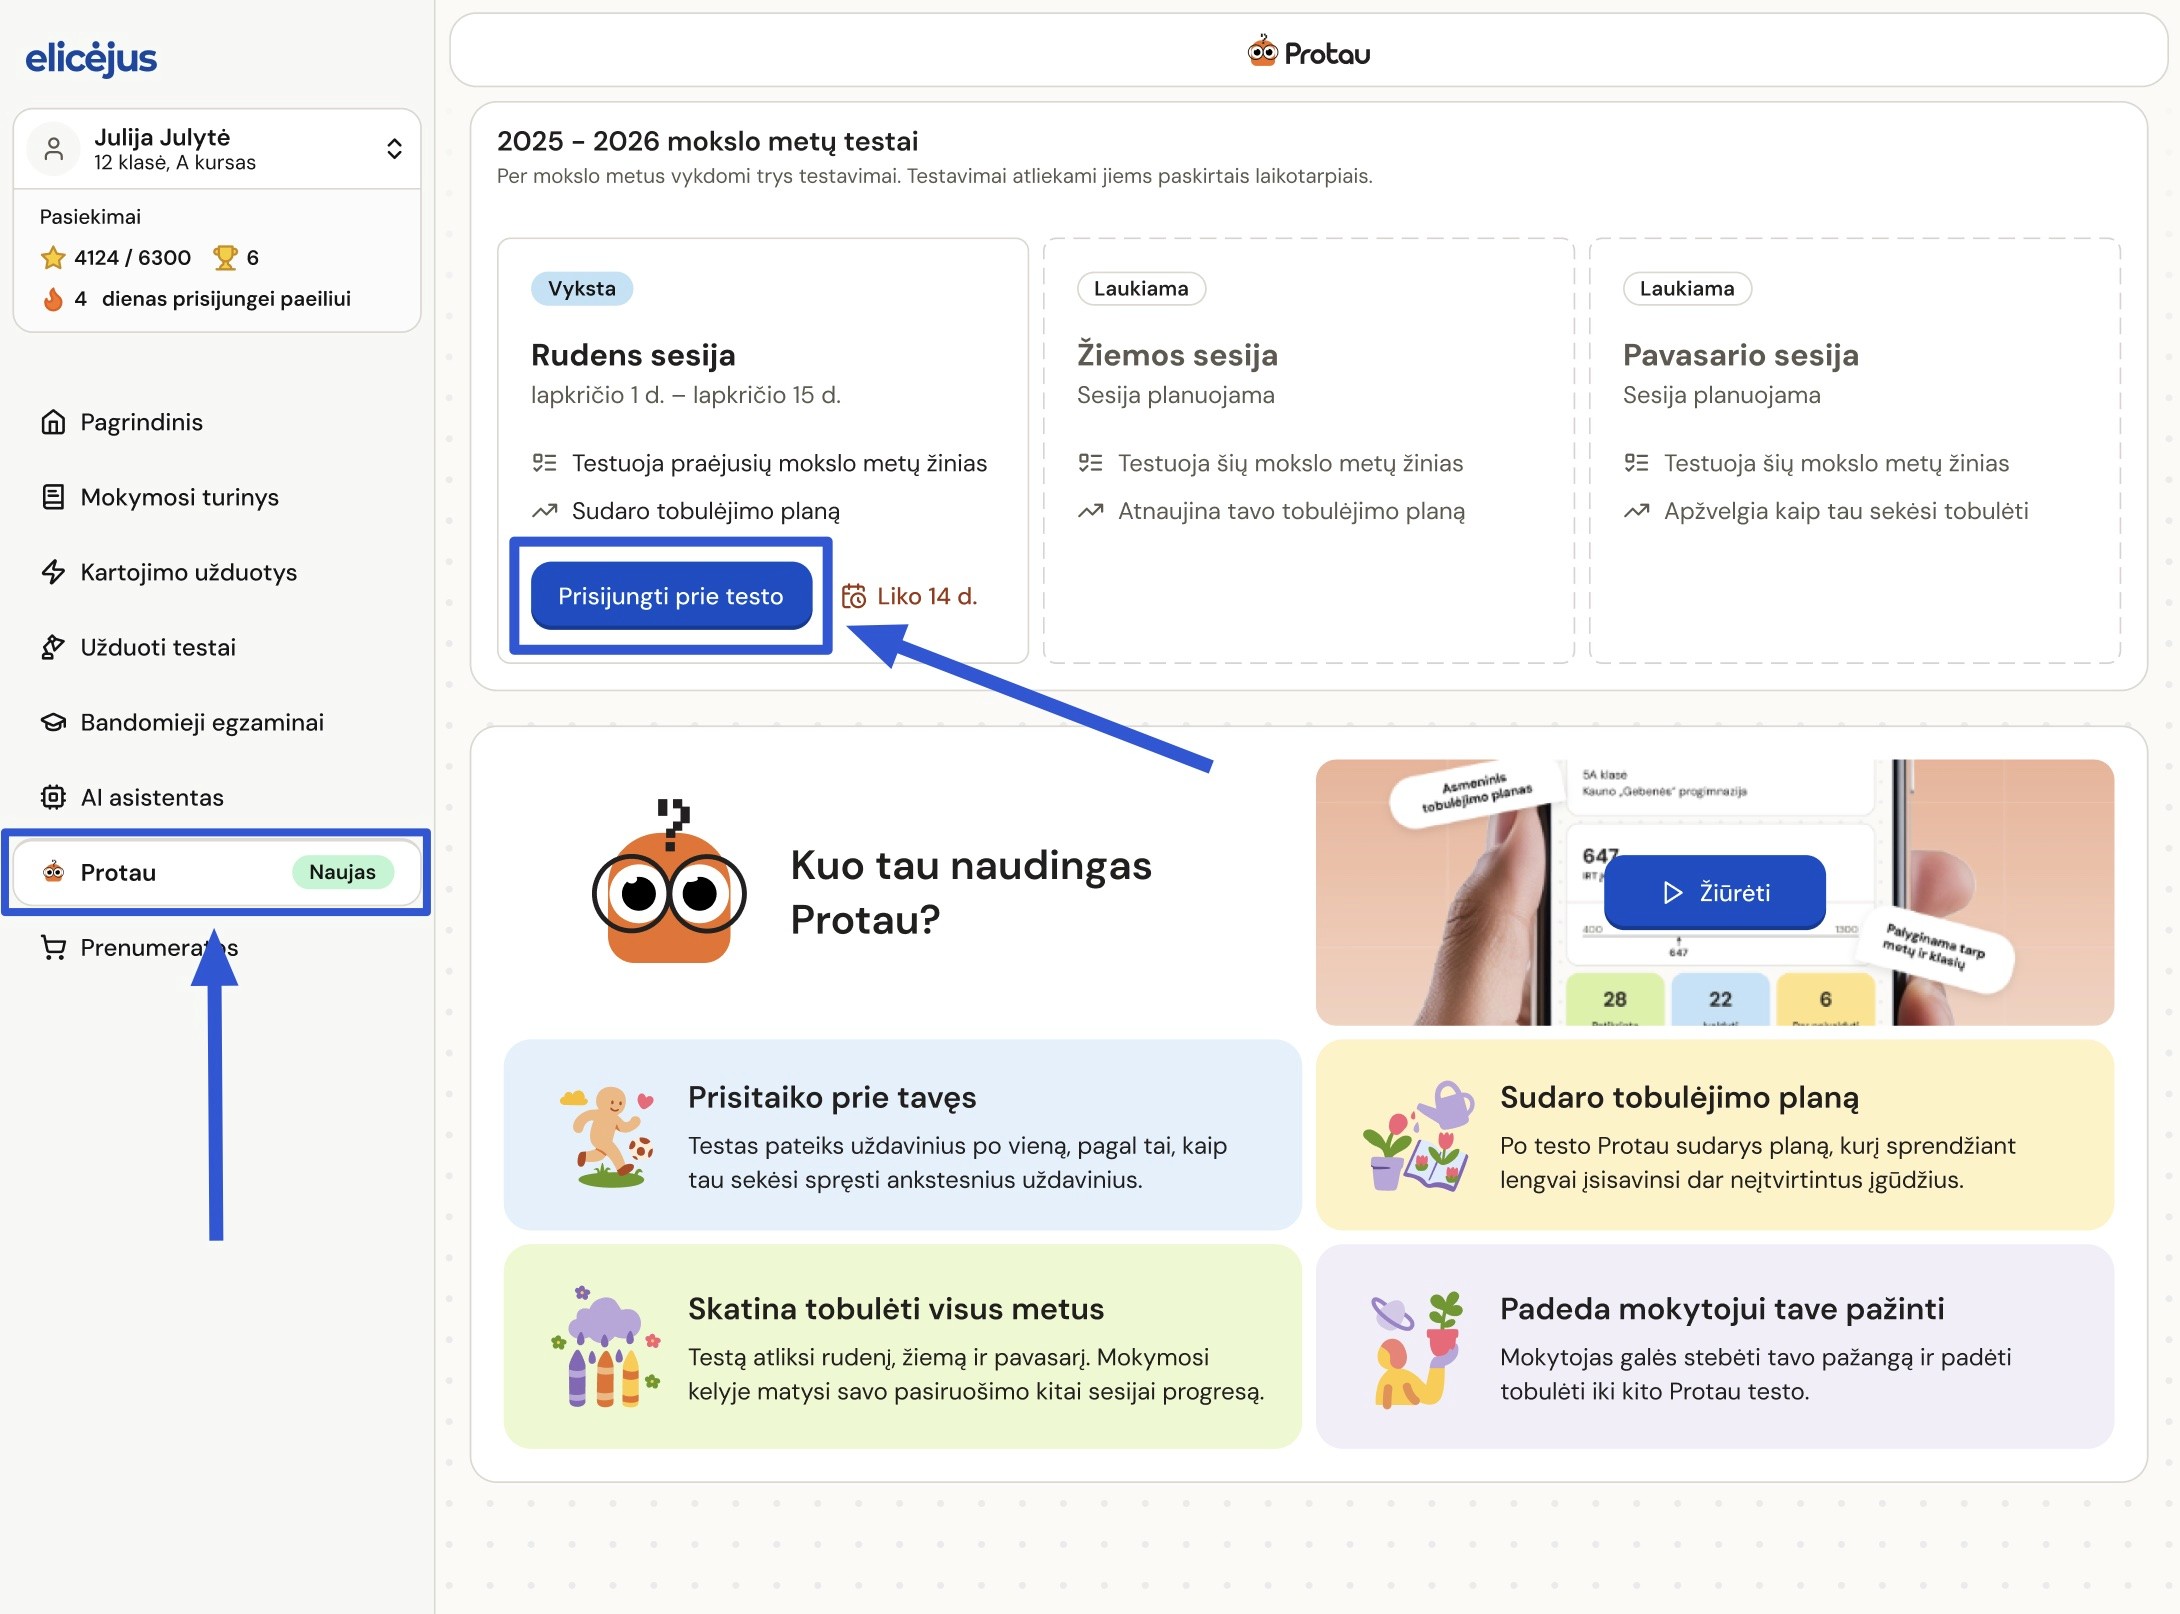Click the AI asistentas chip icon
2180x1614 pixels.
coord(53,797)
